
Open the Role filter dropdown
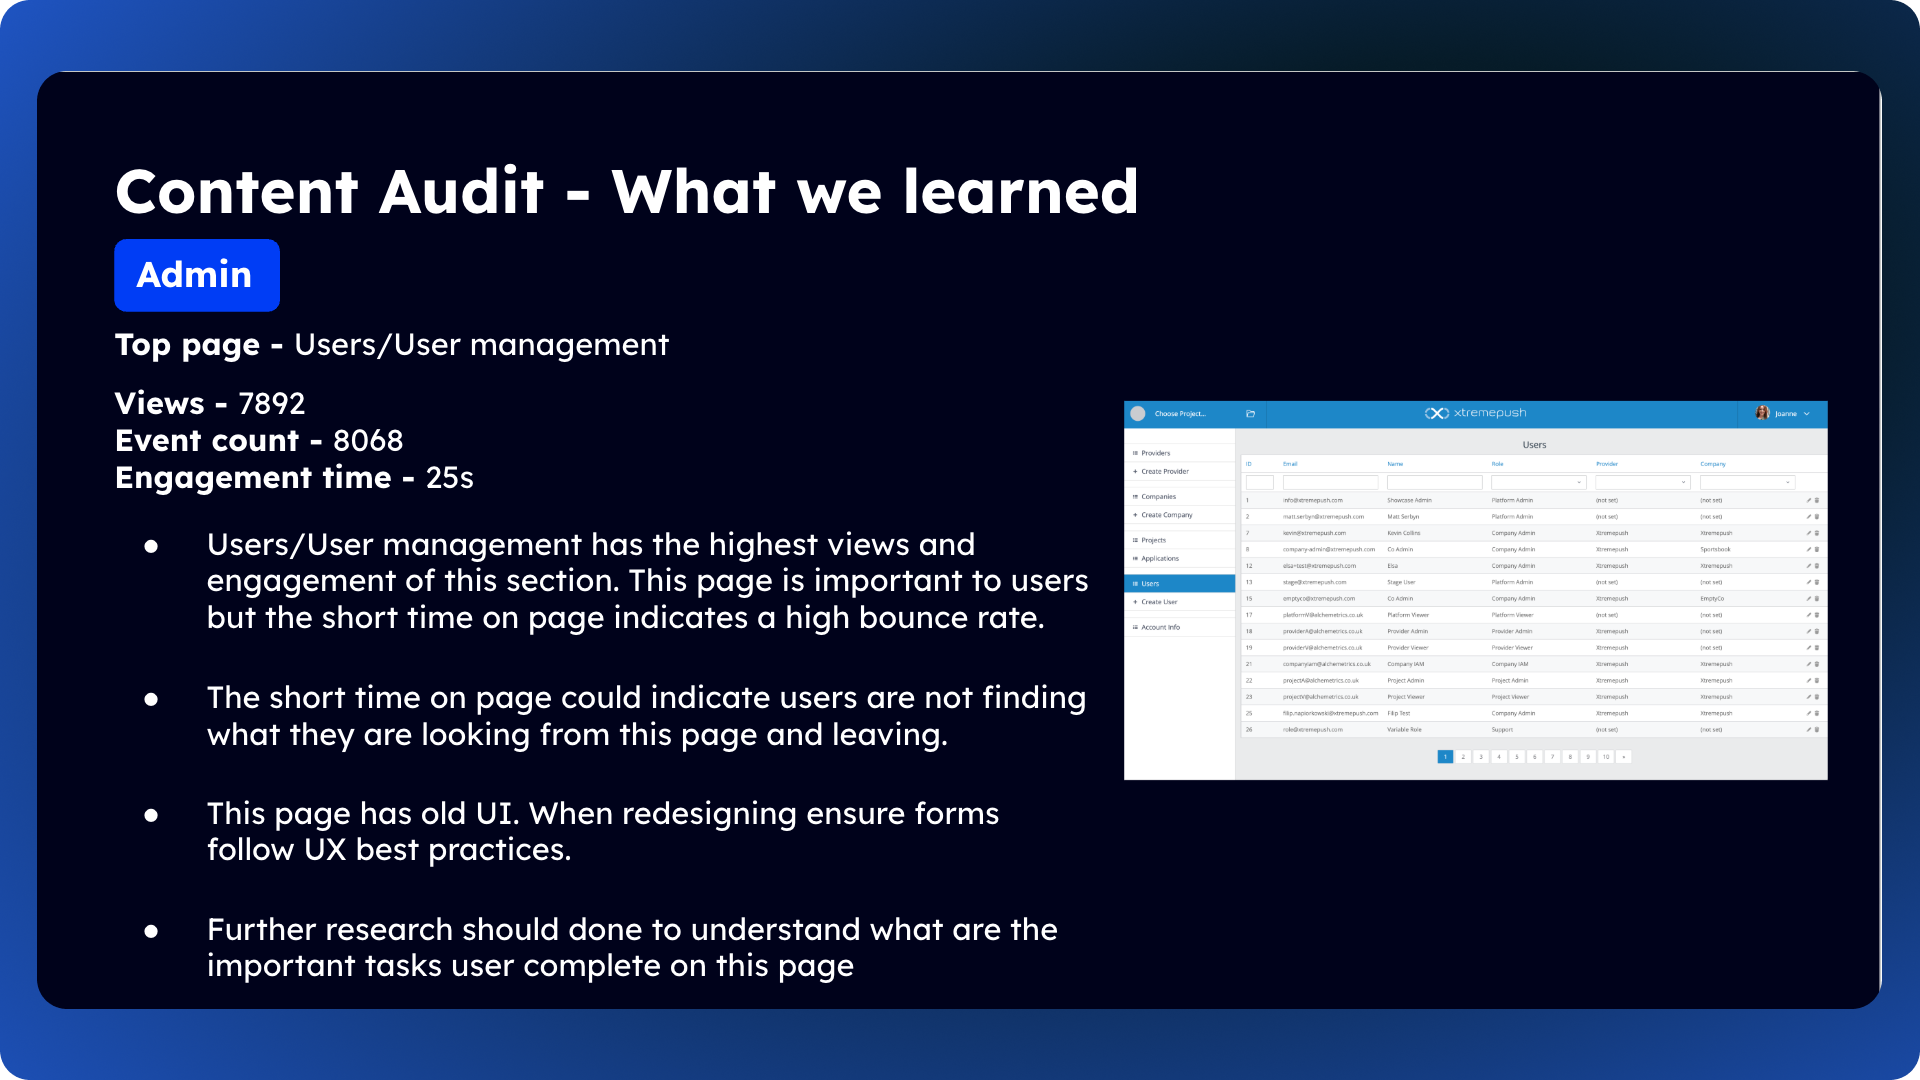click(x=1538, y=482)
